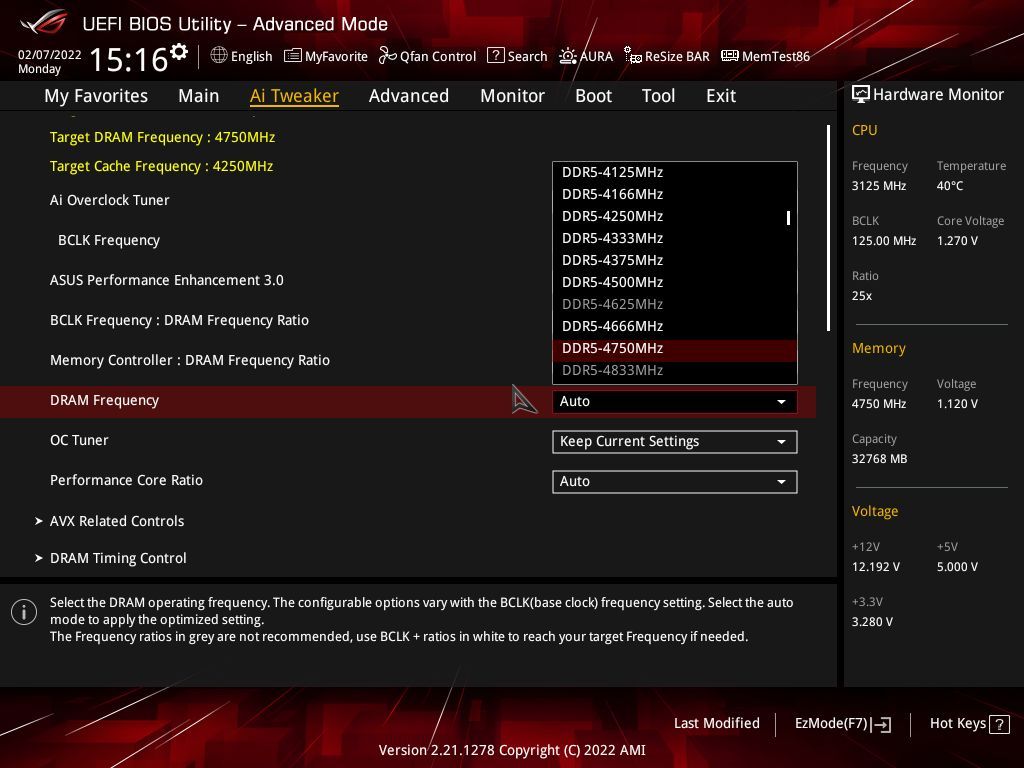
Task: Select BCLK Frequency : DRAM Frequency Ratio row
Action: pos(179,321)
